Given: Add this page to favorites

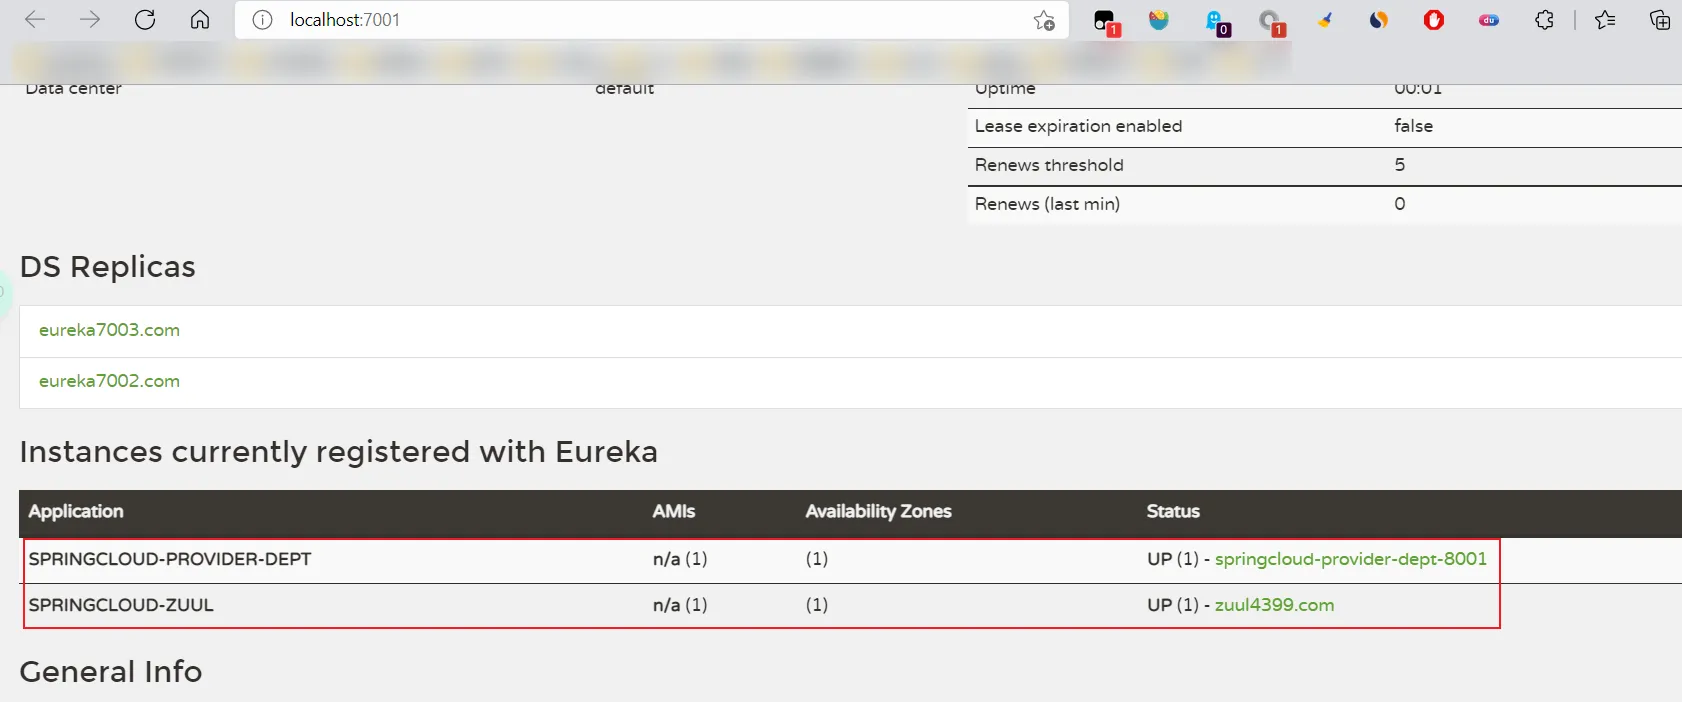Looking at the screenshot, I should coord(1044,20).
